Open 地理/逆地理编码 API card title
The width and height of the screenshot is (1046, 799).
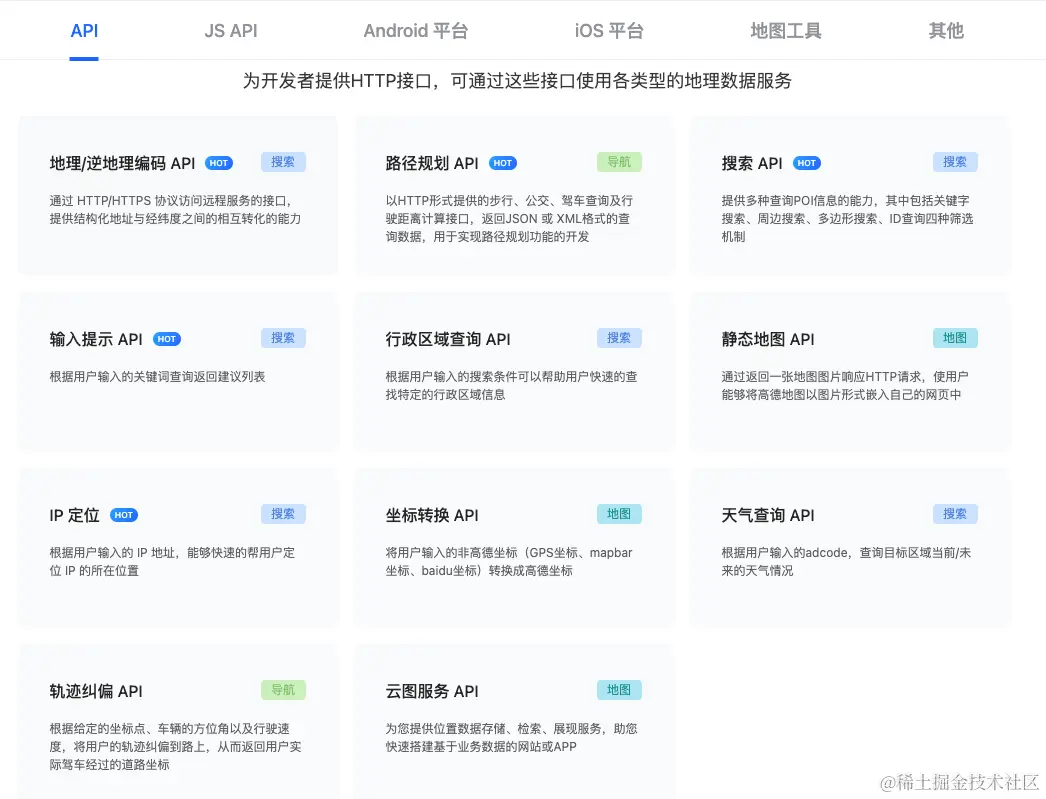point(122,163)
